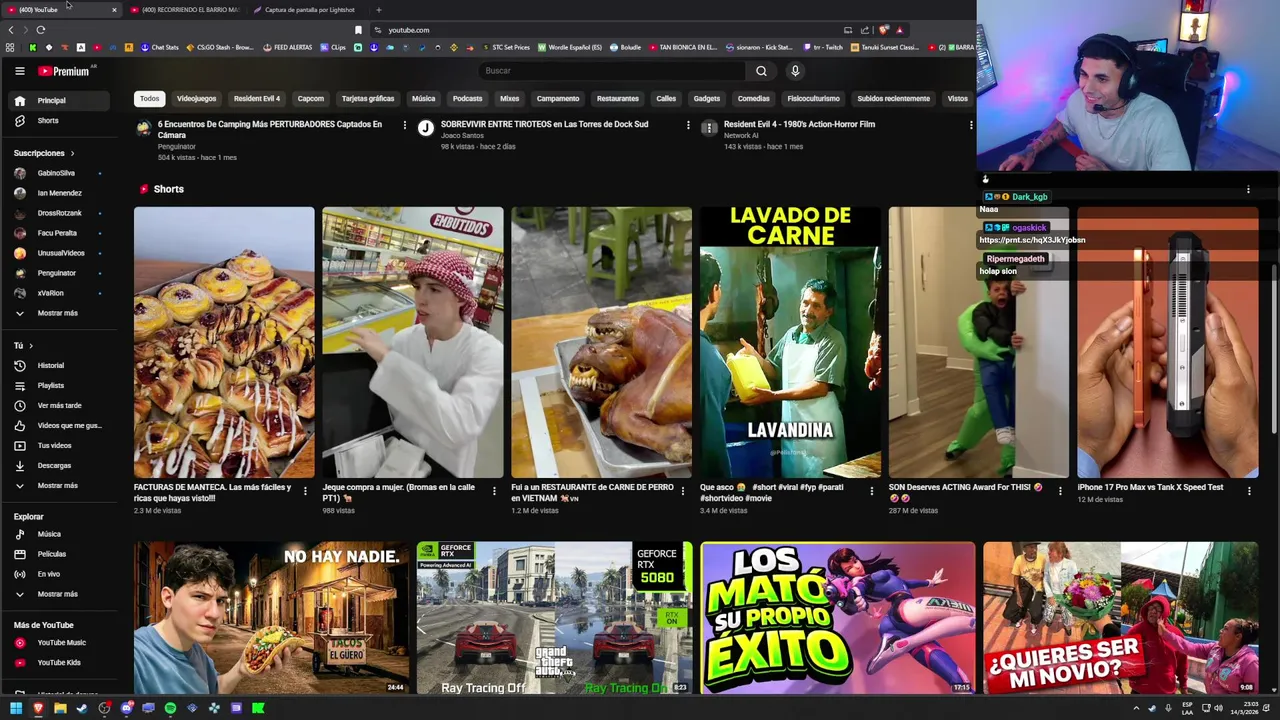Reload the page with browser refresh icon

coord(41,30)
